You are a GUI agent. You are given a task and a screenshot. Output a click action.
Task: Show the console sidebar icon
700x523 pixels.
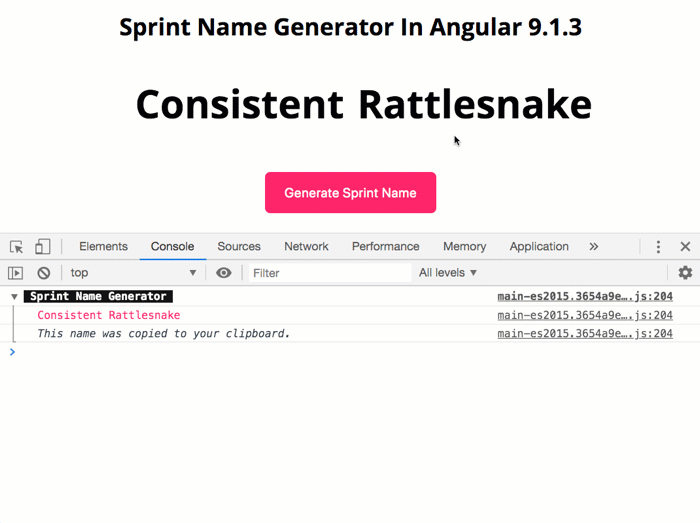(x=16, y=273)
